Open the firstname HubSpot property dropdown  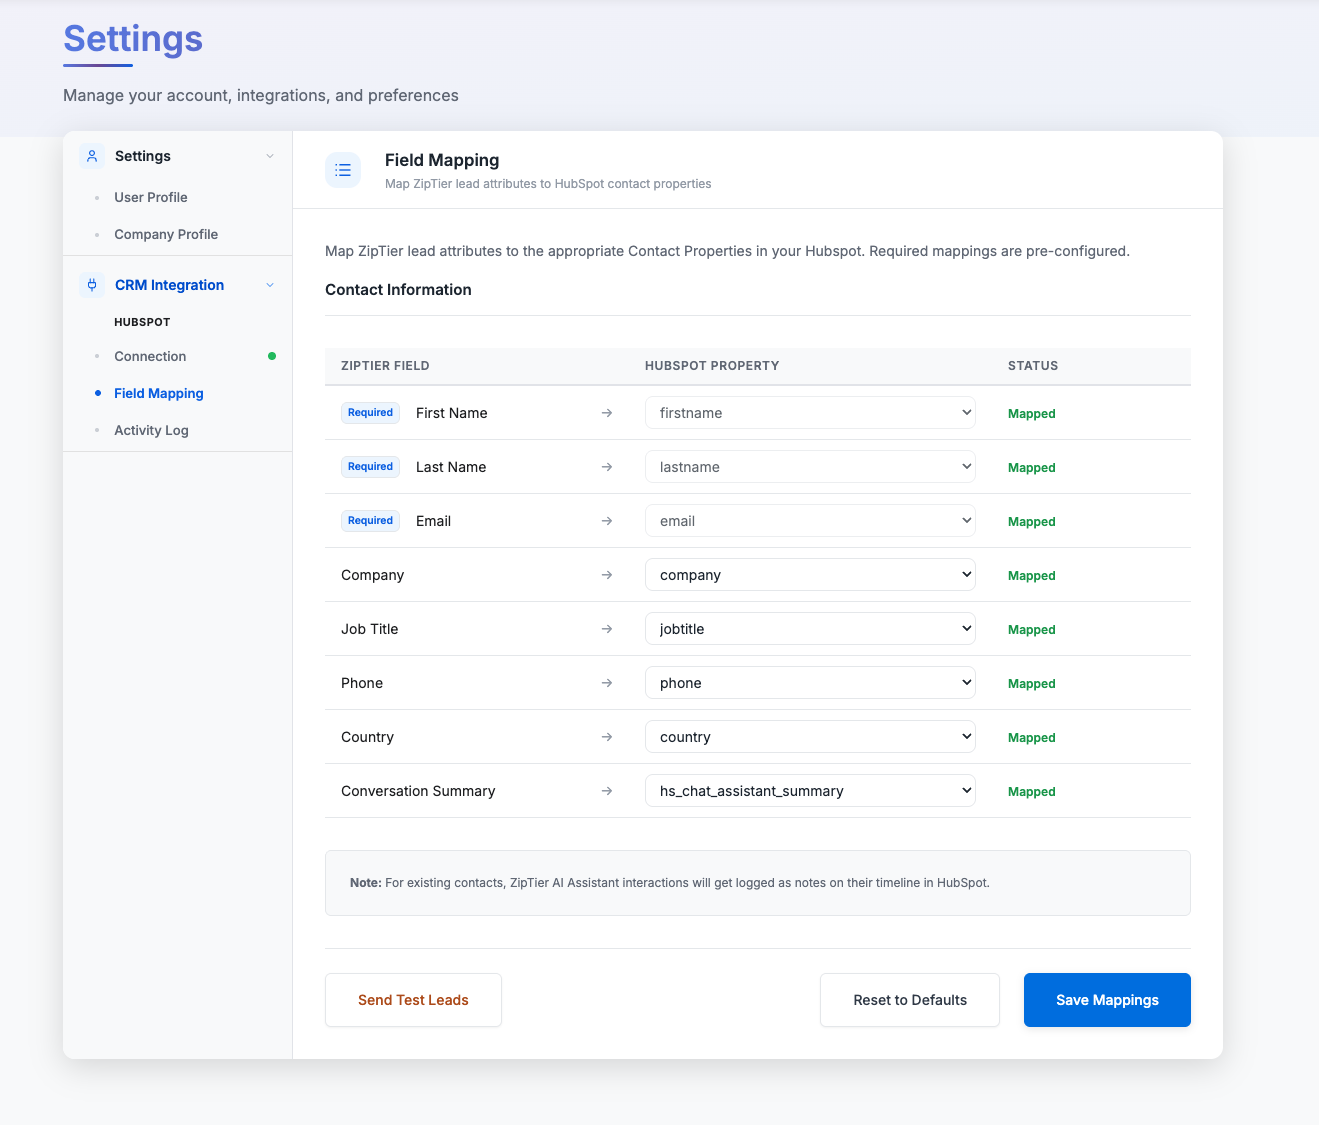(810, 413)
